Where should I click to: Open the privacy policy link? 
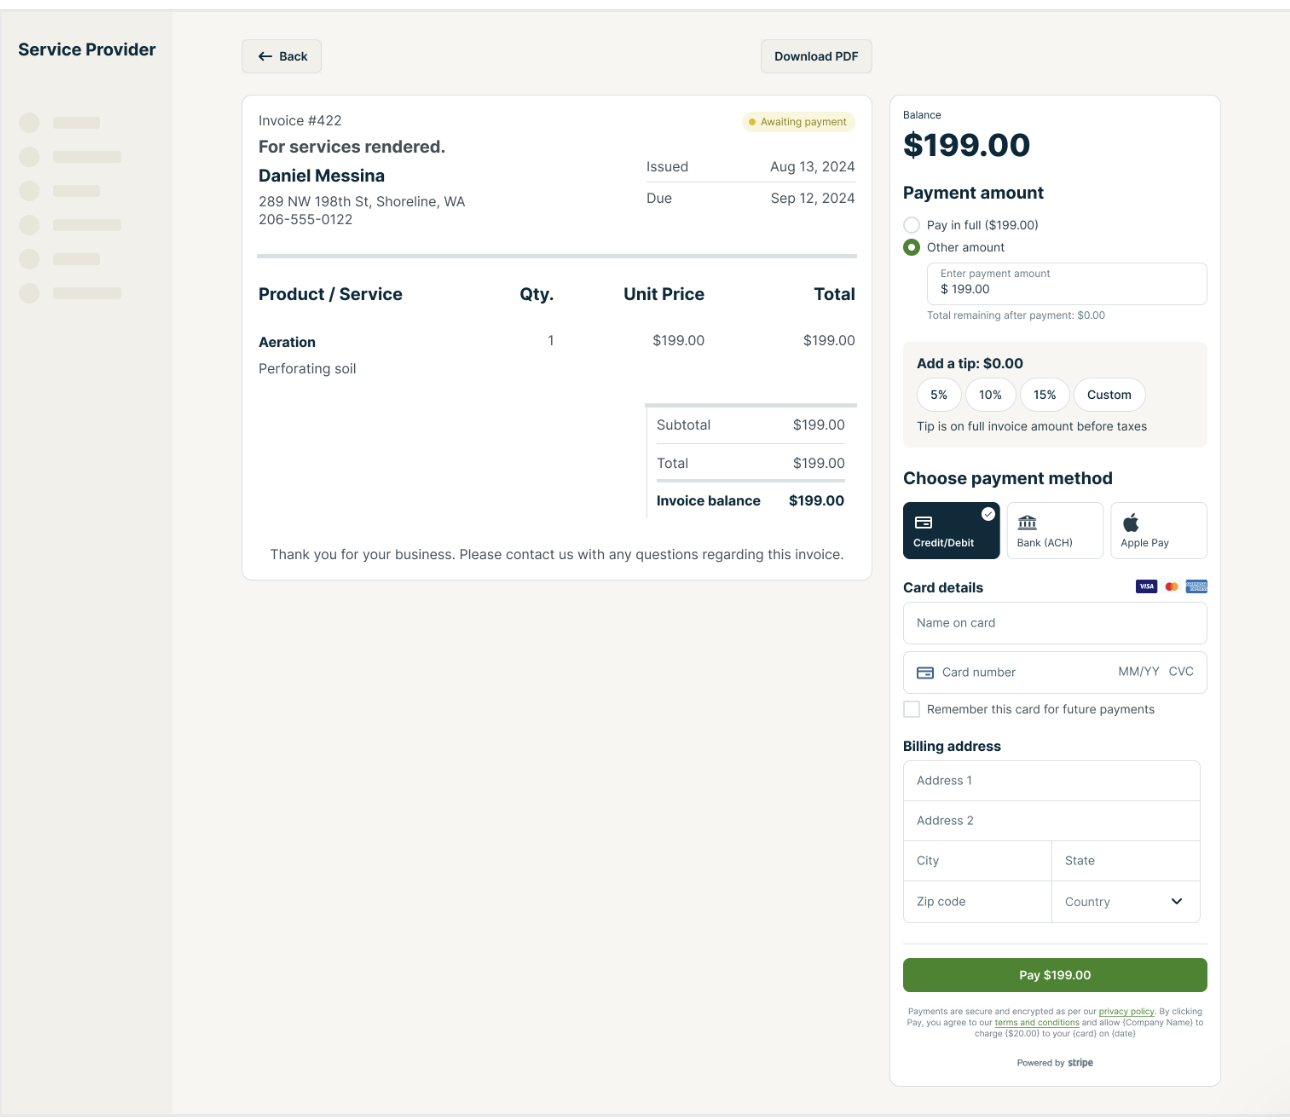coord(1126,1012)
